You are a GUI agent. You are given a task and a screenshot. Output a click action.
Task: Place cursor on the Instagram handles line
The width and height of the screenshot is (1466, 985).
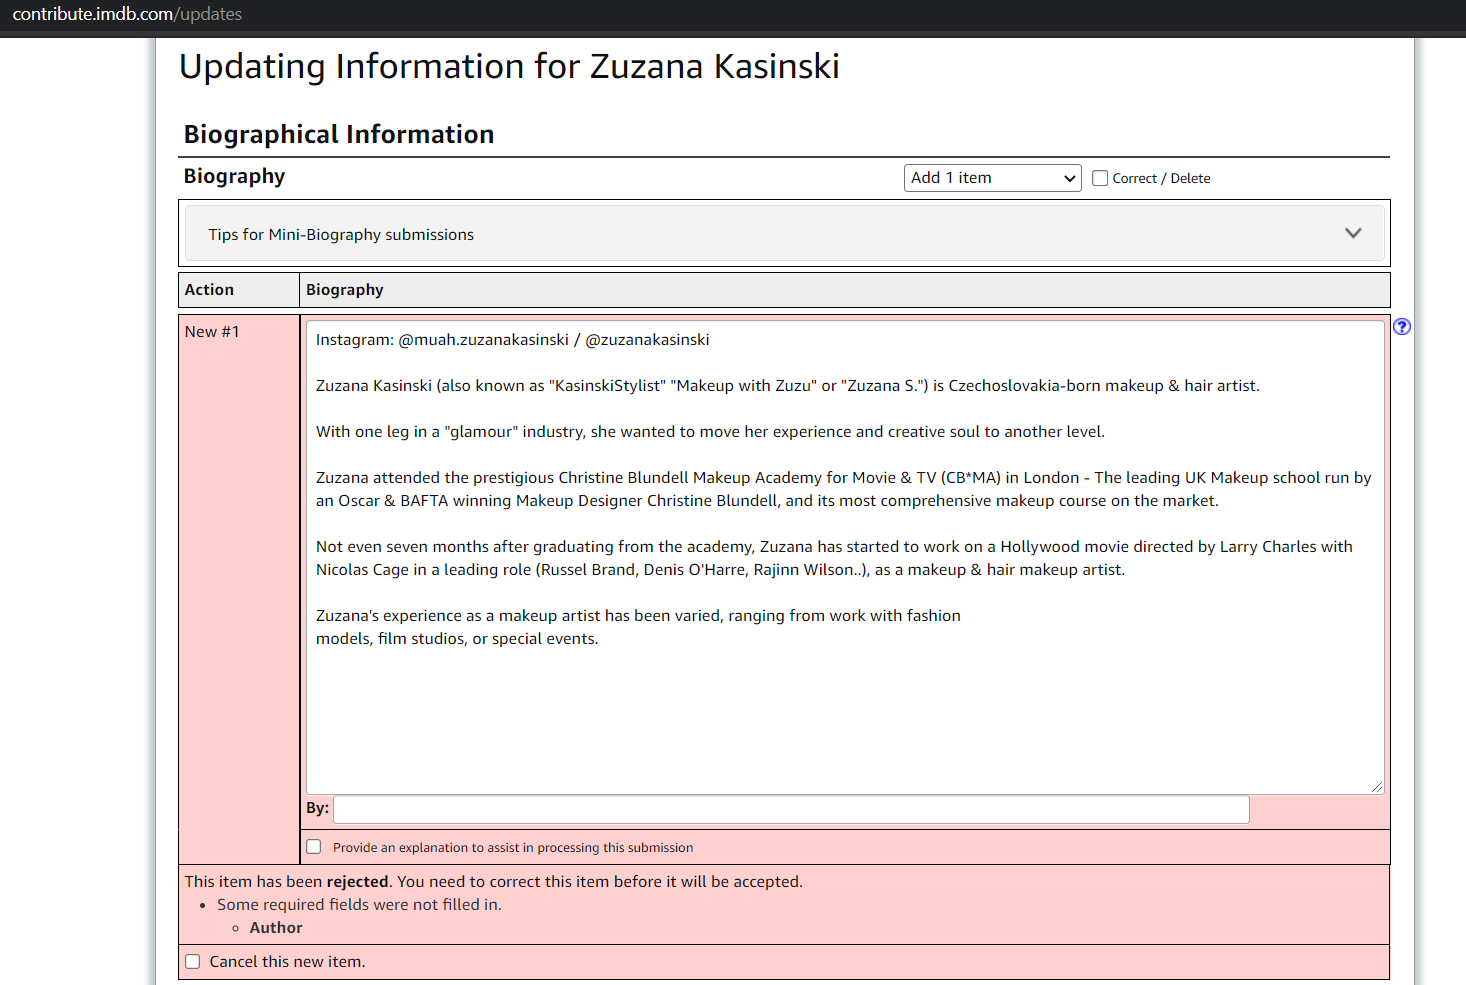[512, 340]
